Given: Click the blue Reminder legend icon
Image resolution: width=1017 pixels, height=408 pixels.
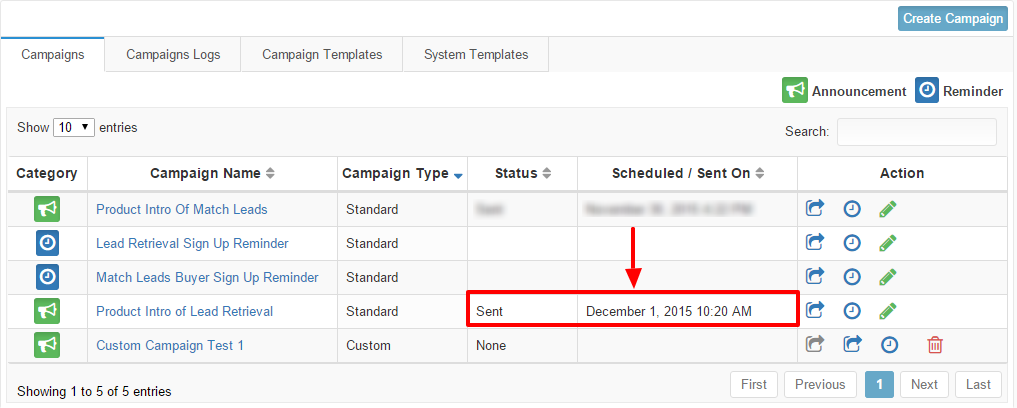Looking at the screenshot, I should click(927, 90).
